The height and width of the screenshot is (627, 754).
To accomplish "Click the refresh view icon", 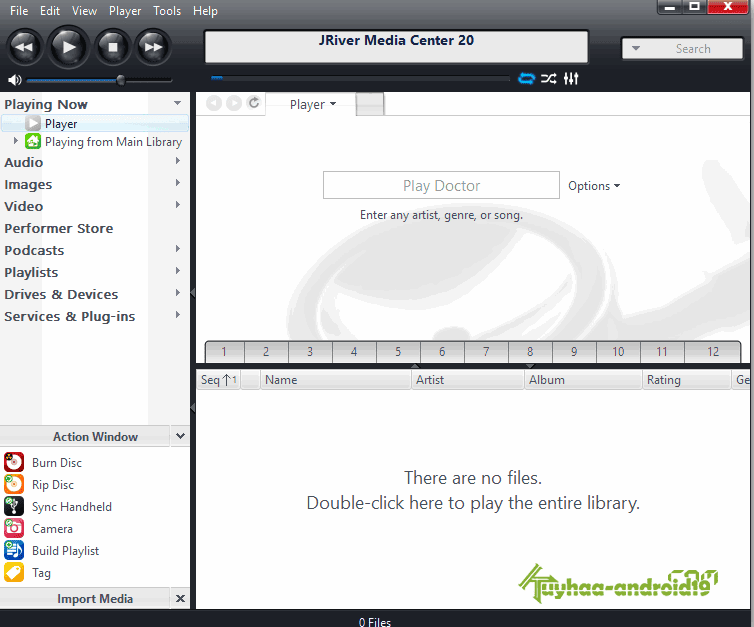I will 254,102.
